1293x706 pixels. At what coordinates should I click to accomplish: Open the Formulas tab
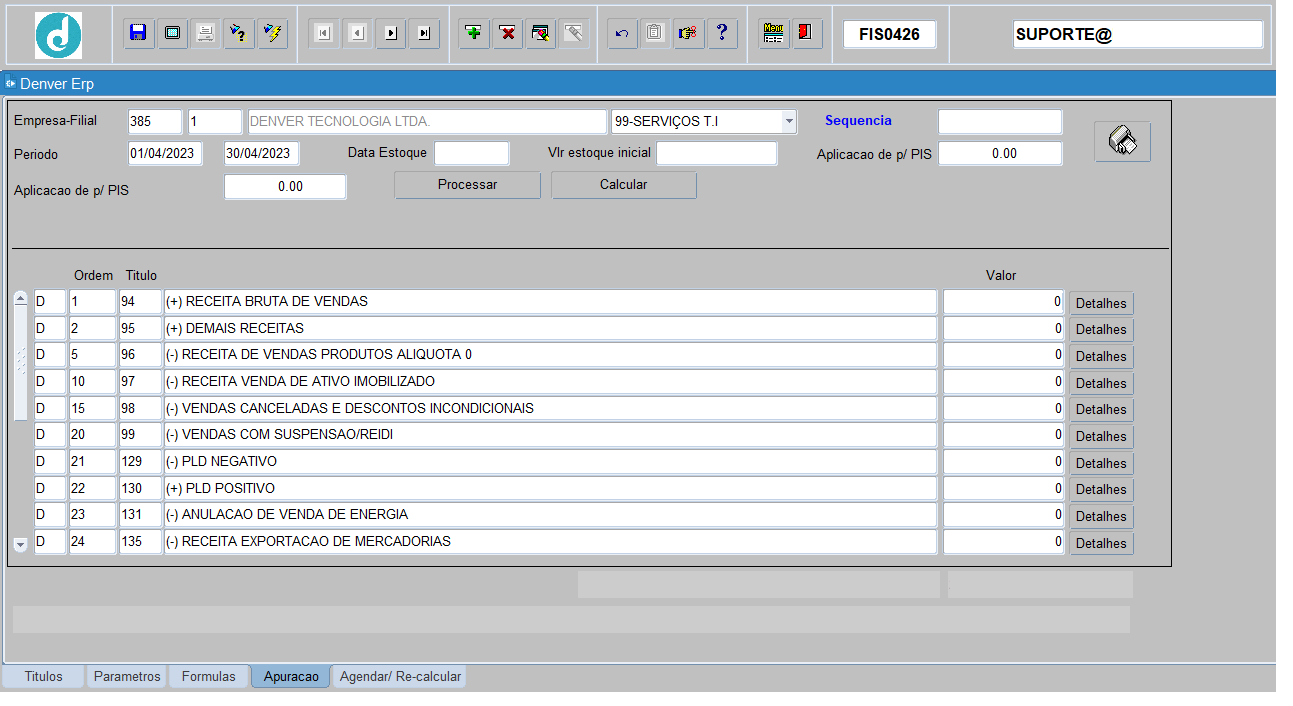pos(209,677)
